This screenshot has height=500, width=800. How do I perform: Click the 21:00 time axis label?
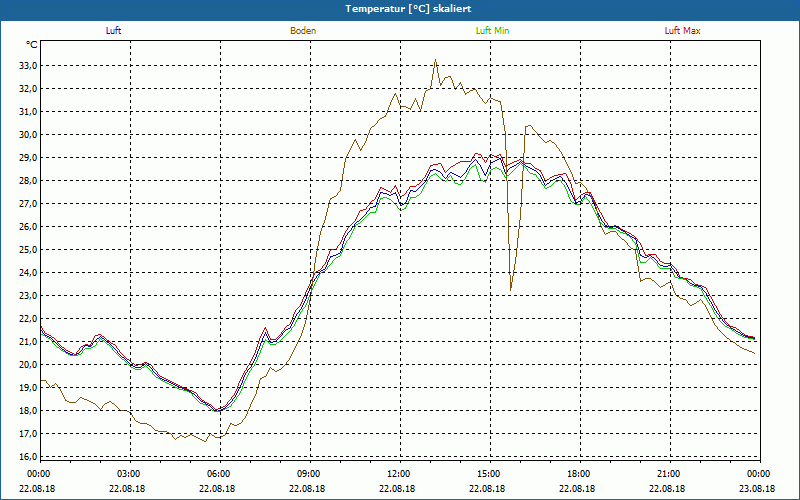tap(667, 474)
